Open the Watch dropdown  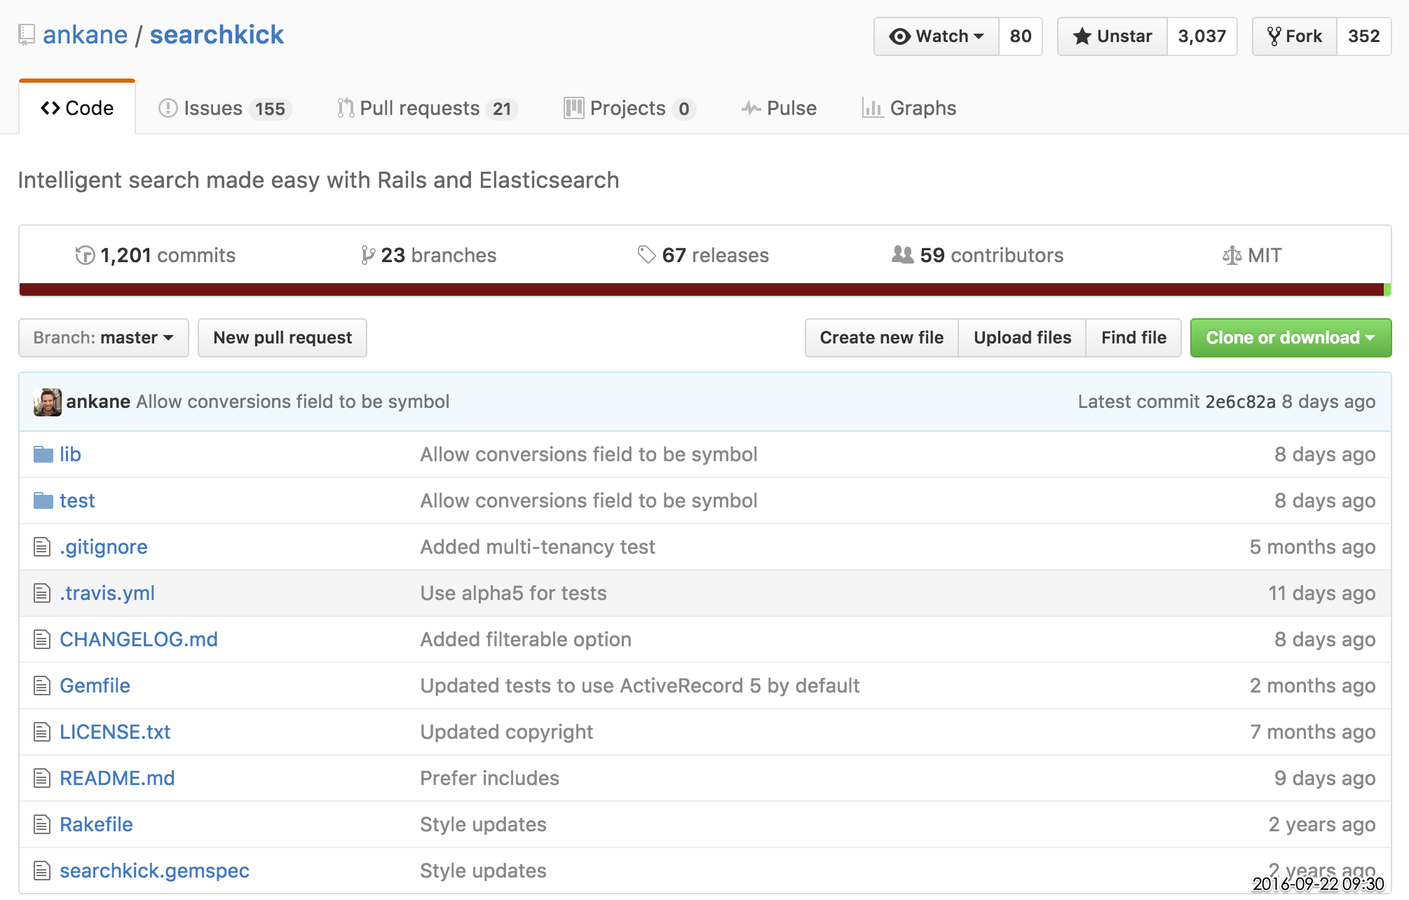coord(936,36)
